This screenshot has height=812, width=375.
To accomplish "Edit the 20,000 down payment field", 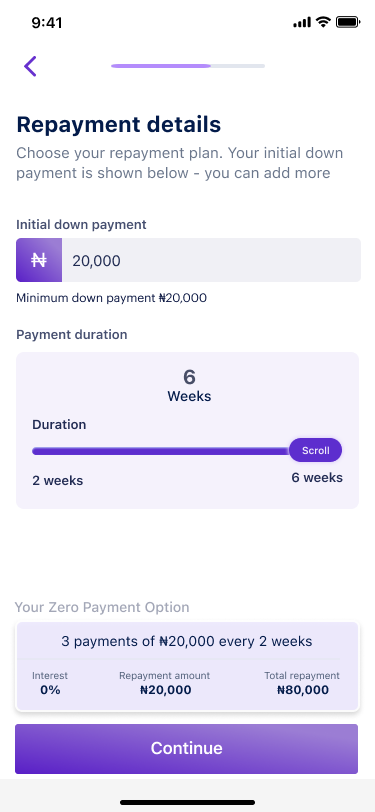I will coord(211,260).
